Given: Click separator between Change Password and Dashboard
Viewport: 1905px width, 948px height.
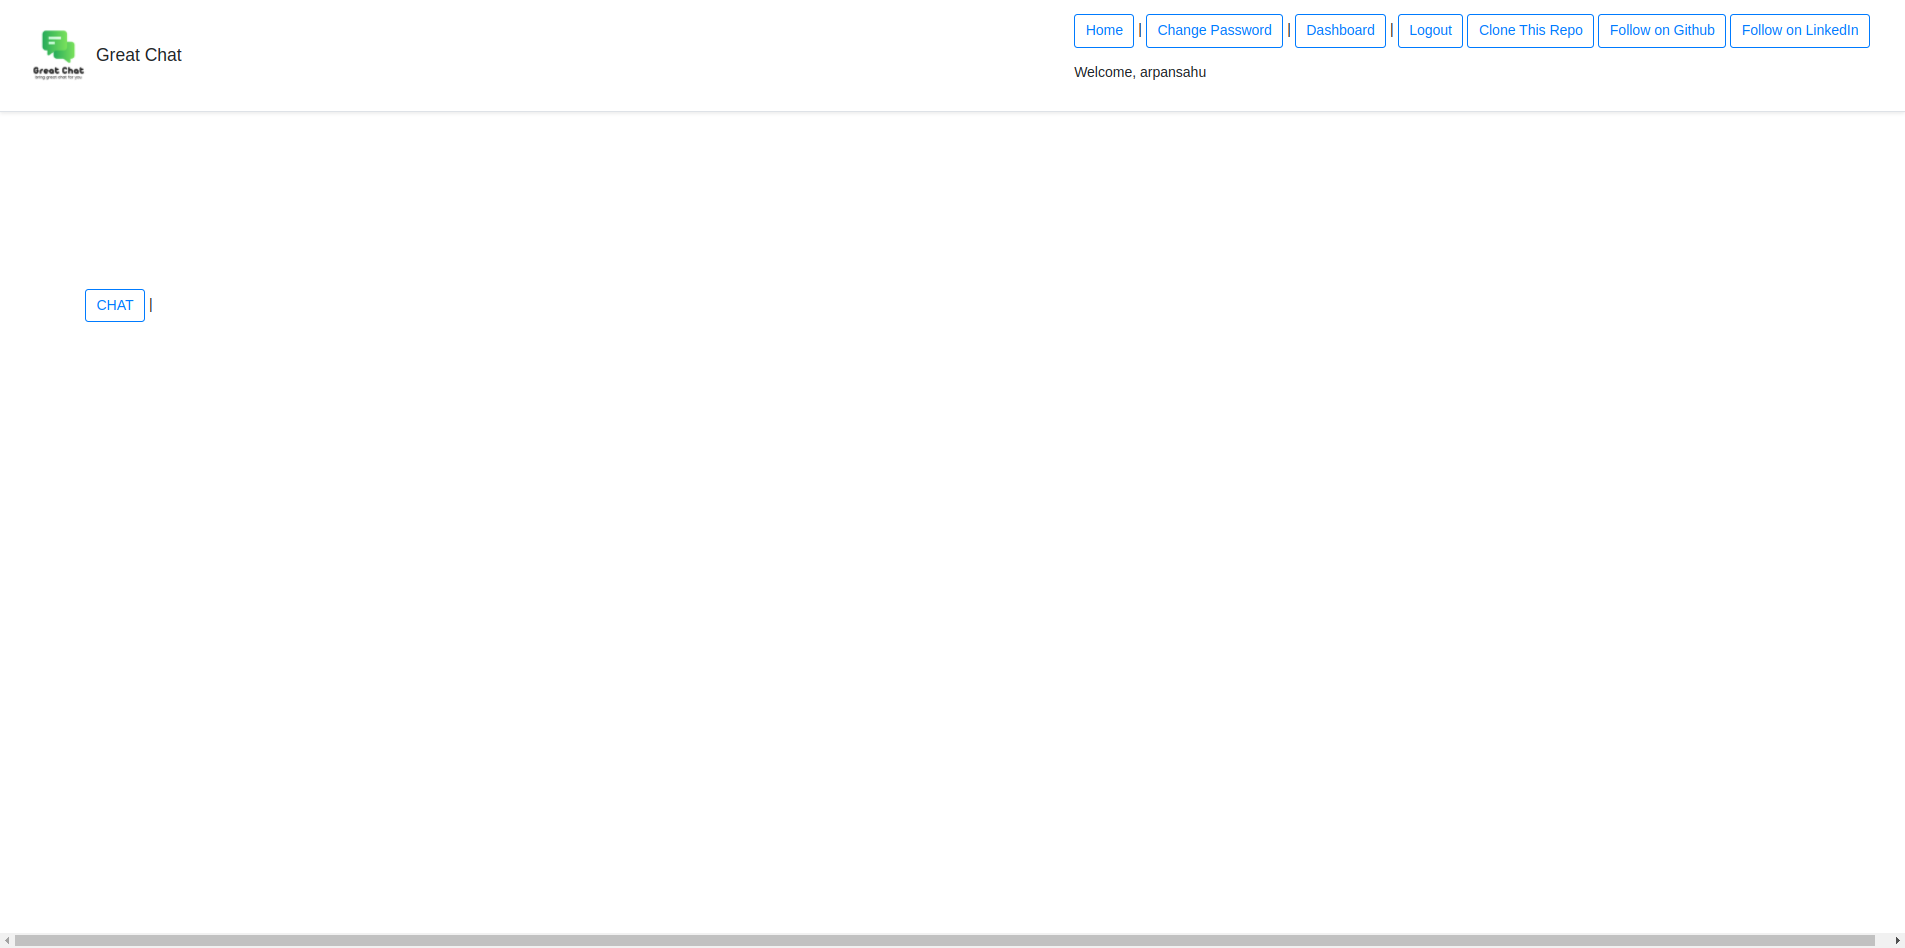Looking at the screenshot, I should [1289, 31].
